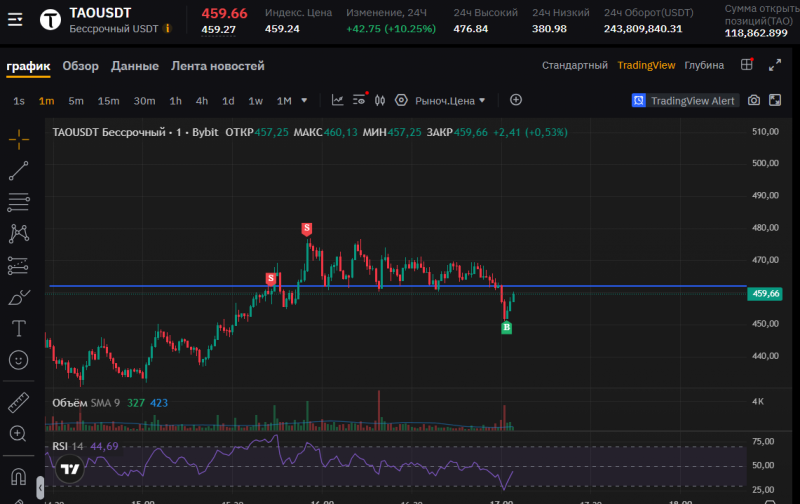
Task: Select the XABCD pattern tool
Action: tap(18, 234)
